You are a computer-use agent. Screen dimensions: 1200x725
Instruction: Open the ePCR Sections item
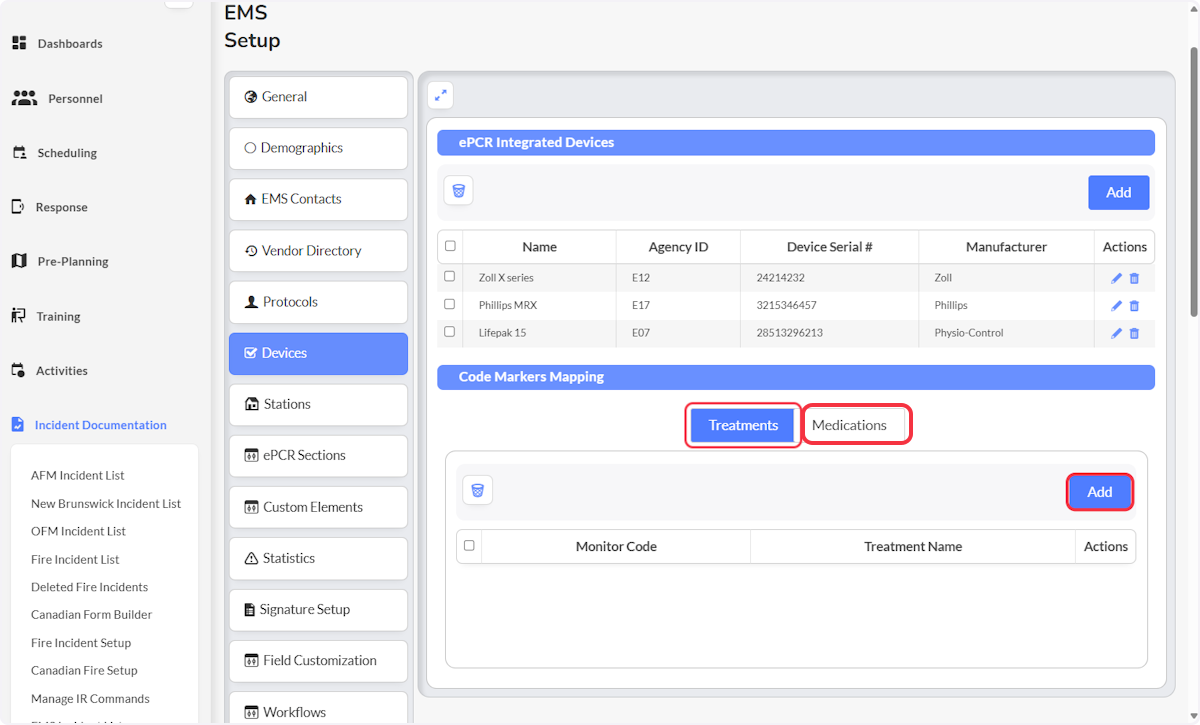click(x=318, y=455)
